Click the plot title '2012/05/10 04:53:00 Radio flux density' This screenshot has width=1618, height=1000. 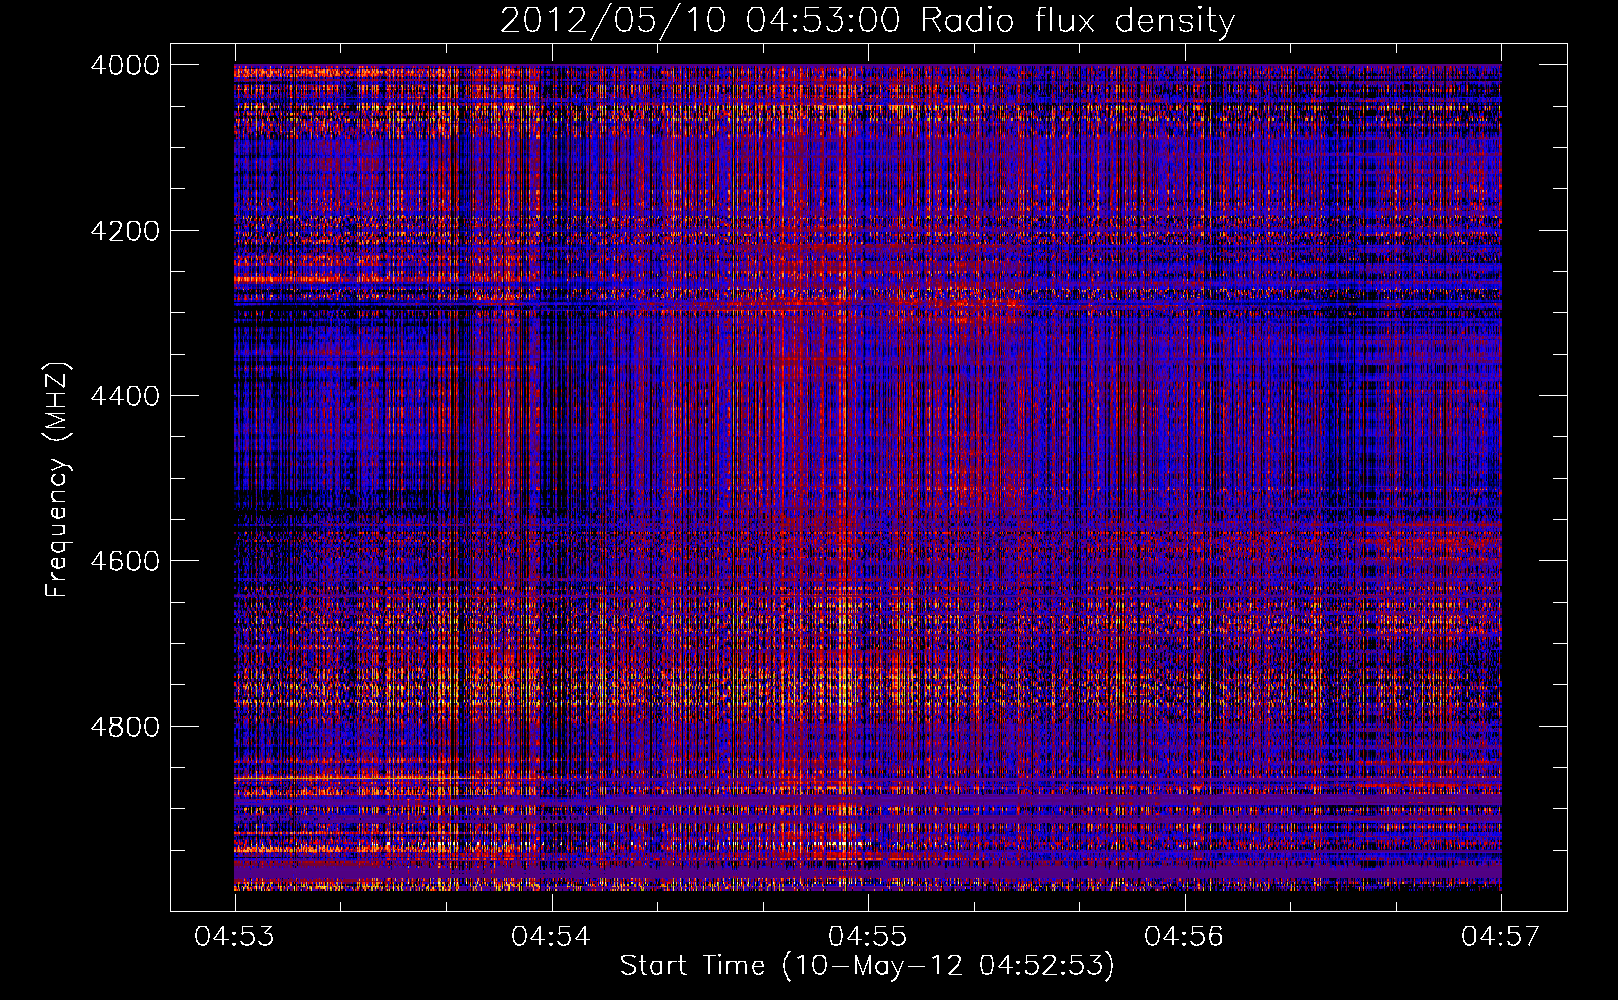[x=867, y=21]
